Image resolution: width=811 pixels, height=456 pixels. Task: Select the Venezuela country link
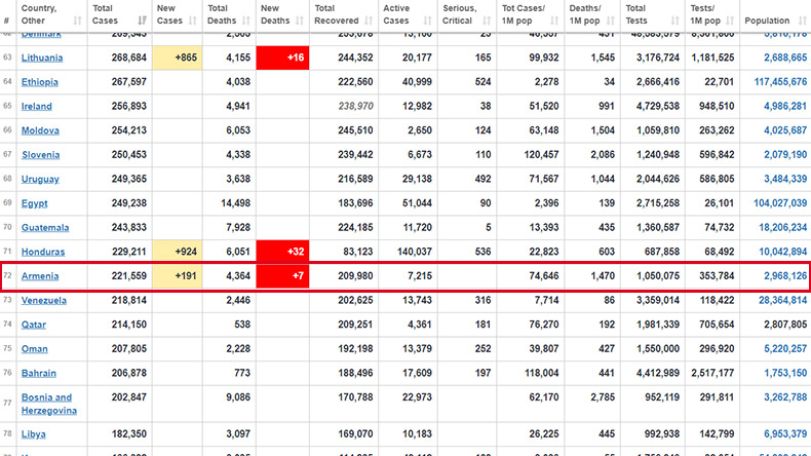pyautogui.click(x=44, y=300)
